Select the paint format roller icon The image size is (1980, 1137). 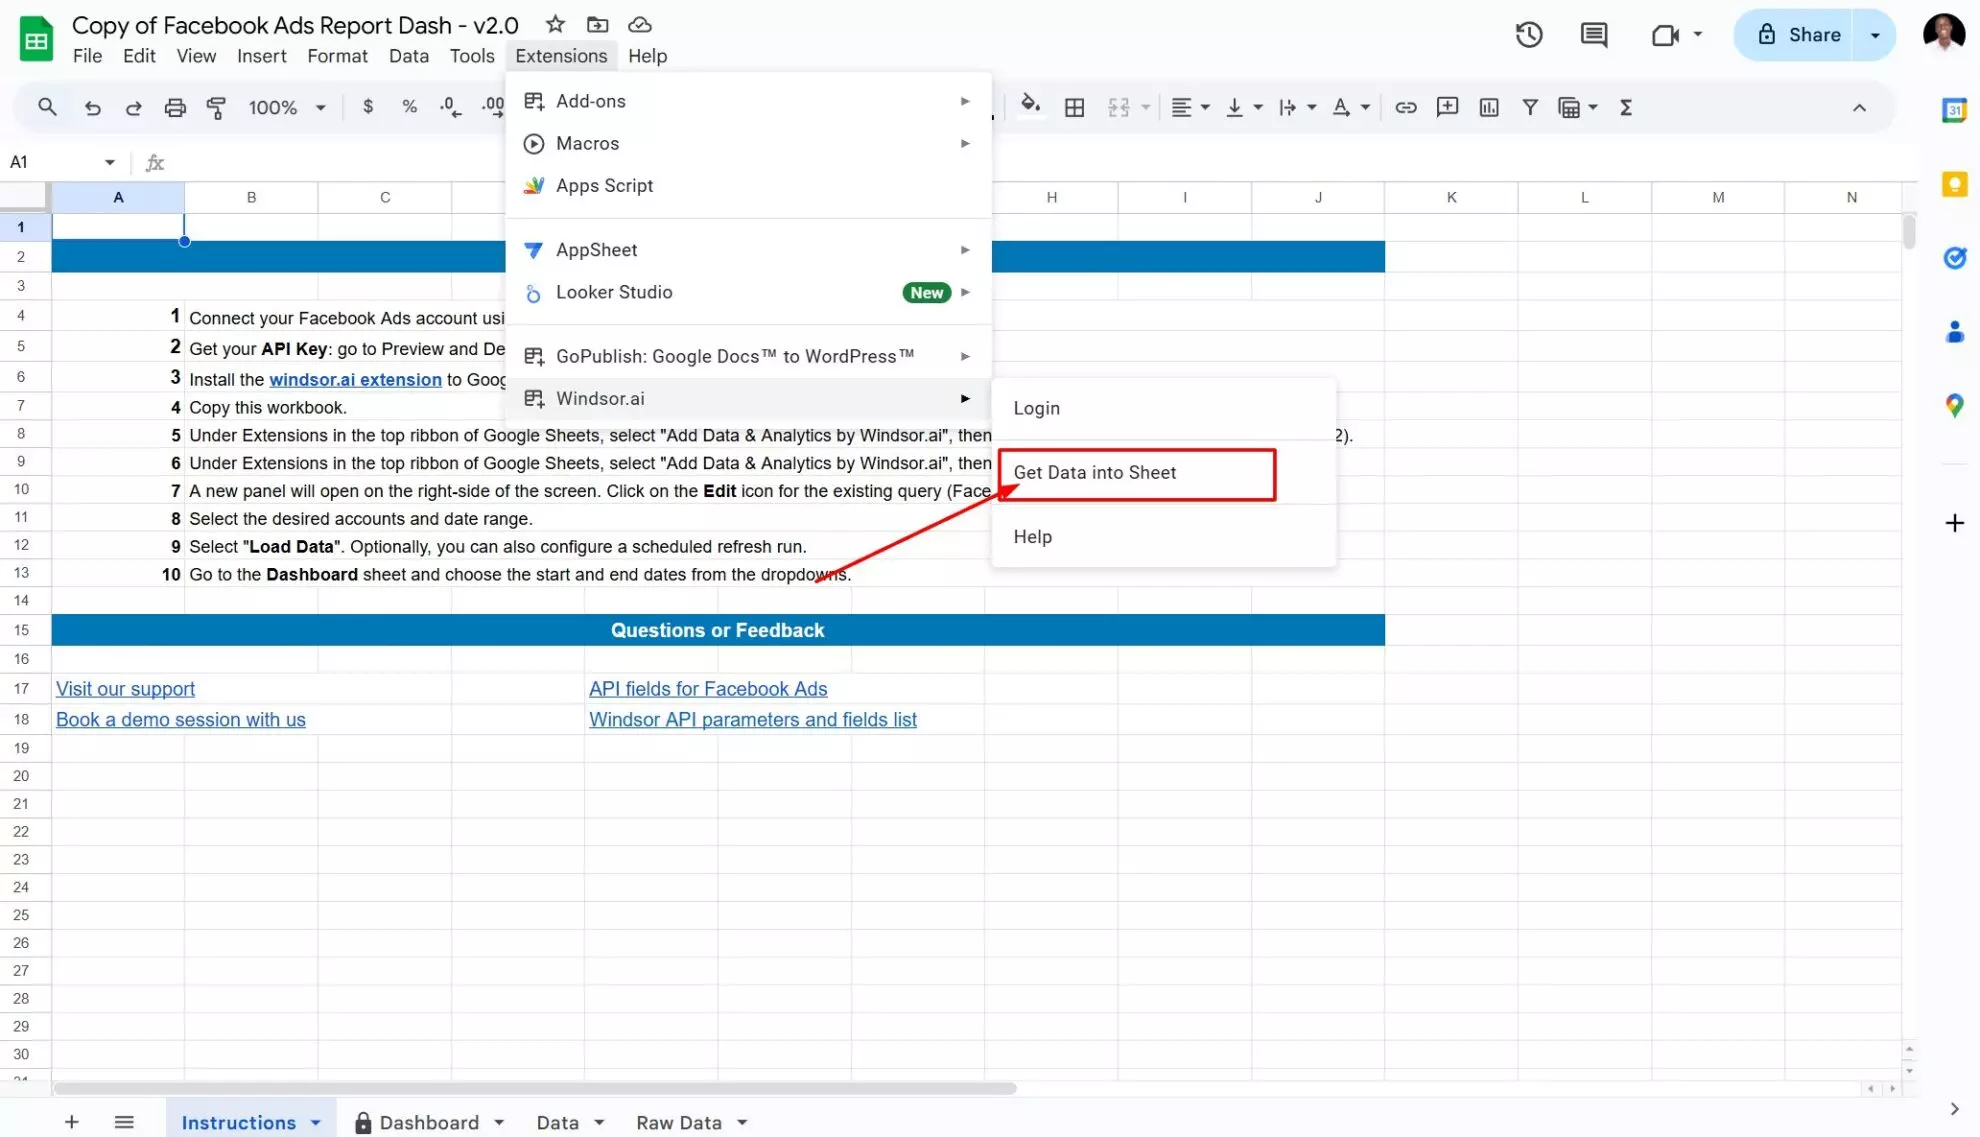point(216,108)
